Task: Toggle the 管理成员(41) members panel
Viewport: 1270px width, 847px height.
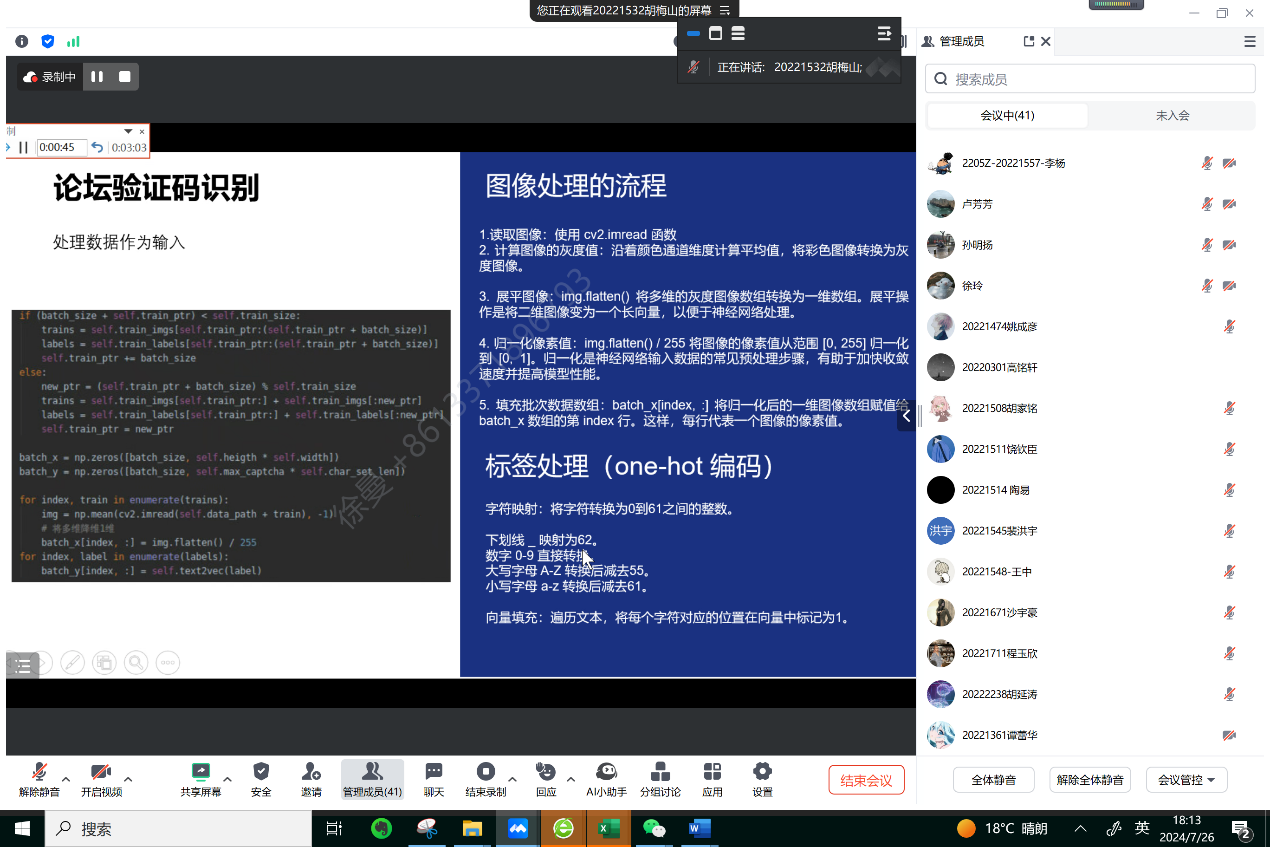Action: (372, 779)
